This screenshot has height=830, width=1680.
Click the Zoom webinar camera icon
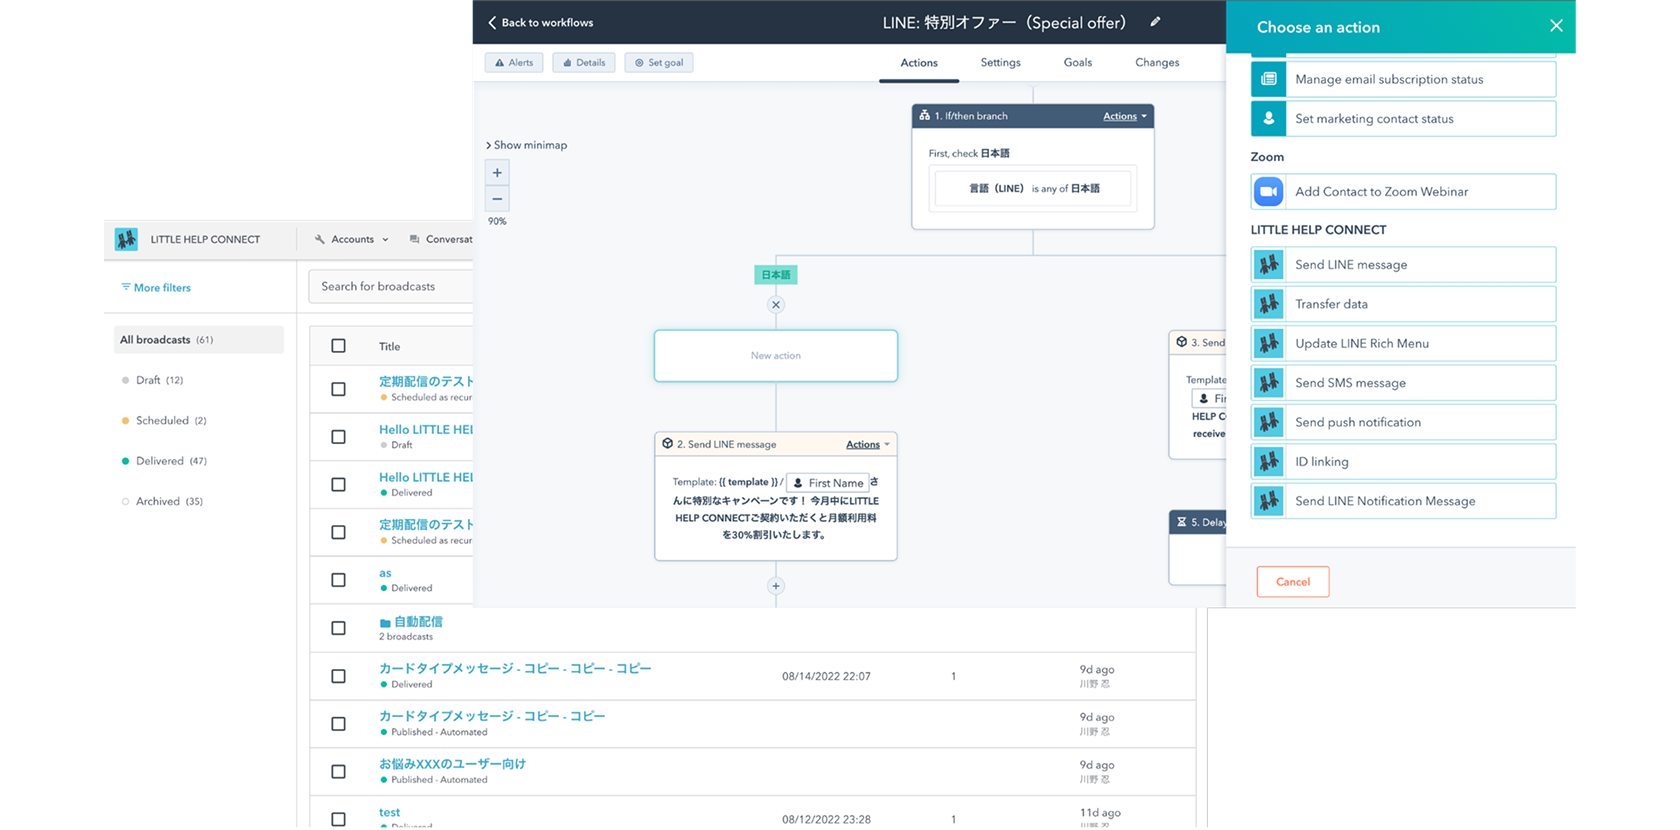1268,192
